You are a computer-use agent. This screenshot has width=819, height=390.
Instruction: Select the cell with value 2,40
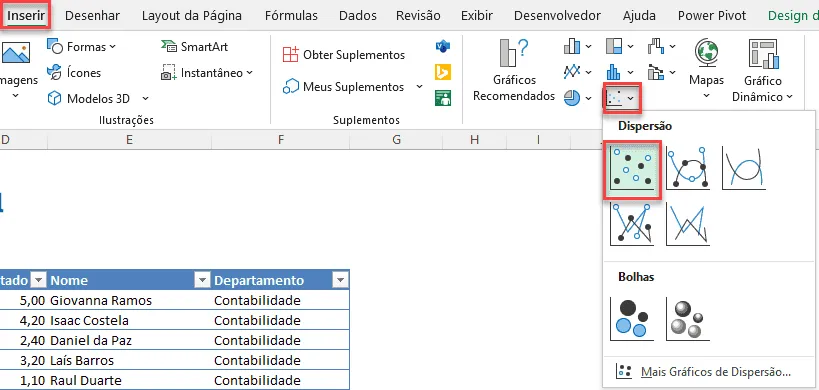click(x=24, y=340)
